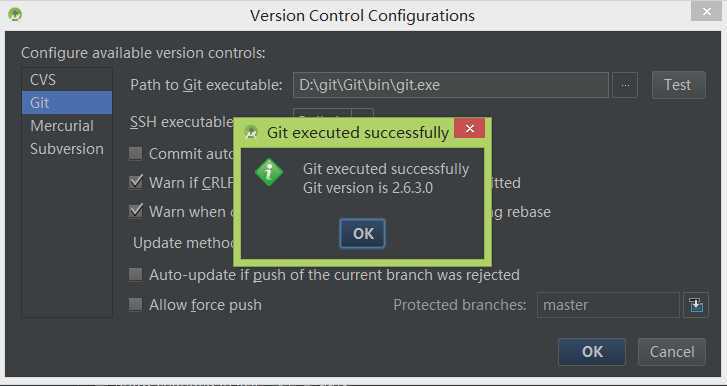This screenshot has width=727, height=386.
Task: Close the Git executed successfully popup
Action: pos(470,128)
